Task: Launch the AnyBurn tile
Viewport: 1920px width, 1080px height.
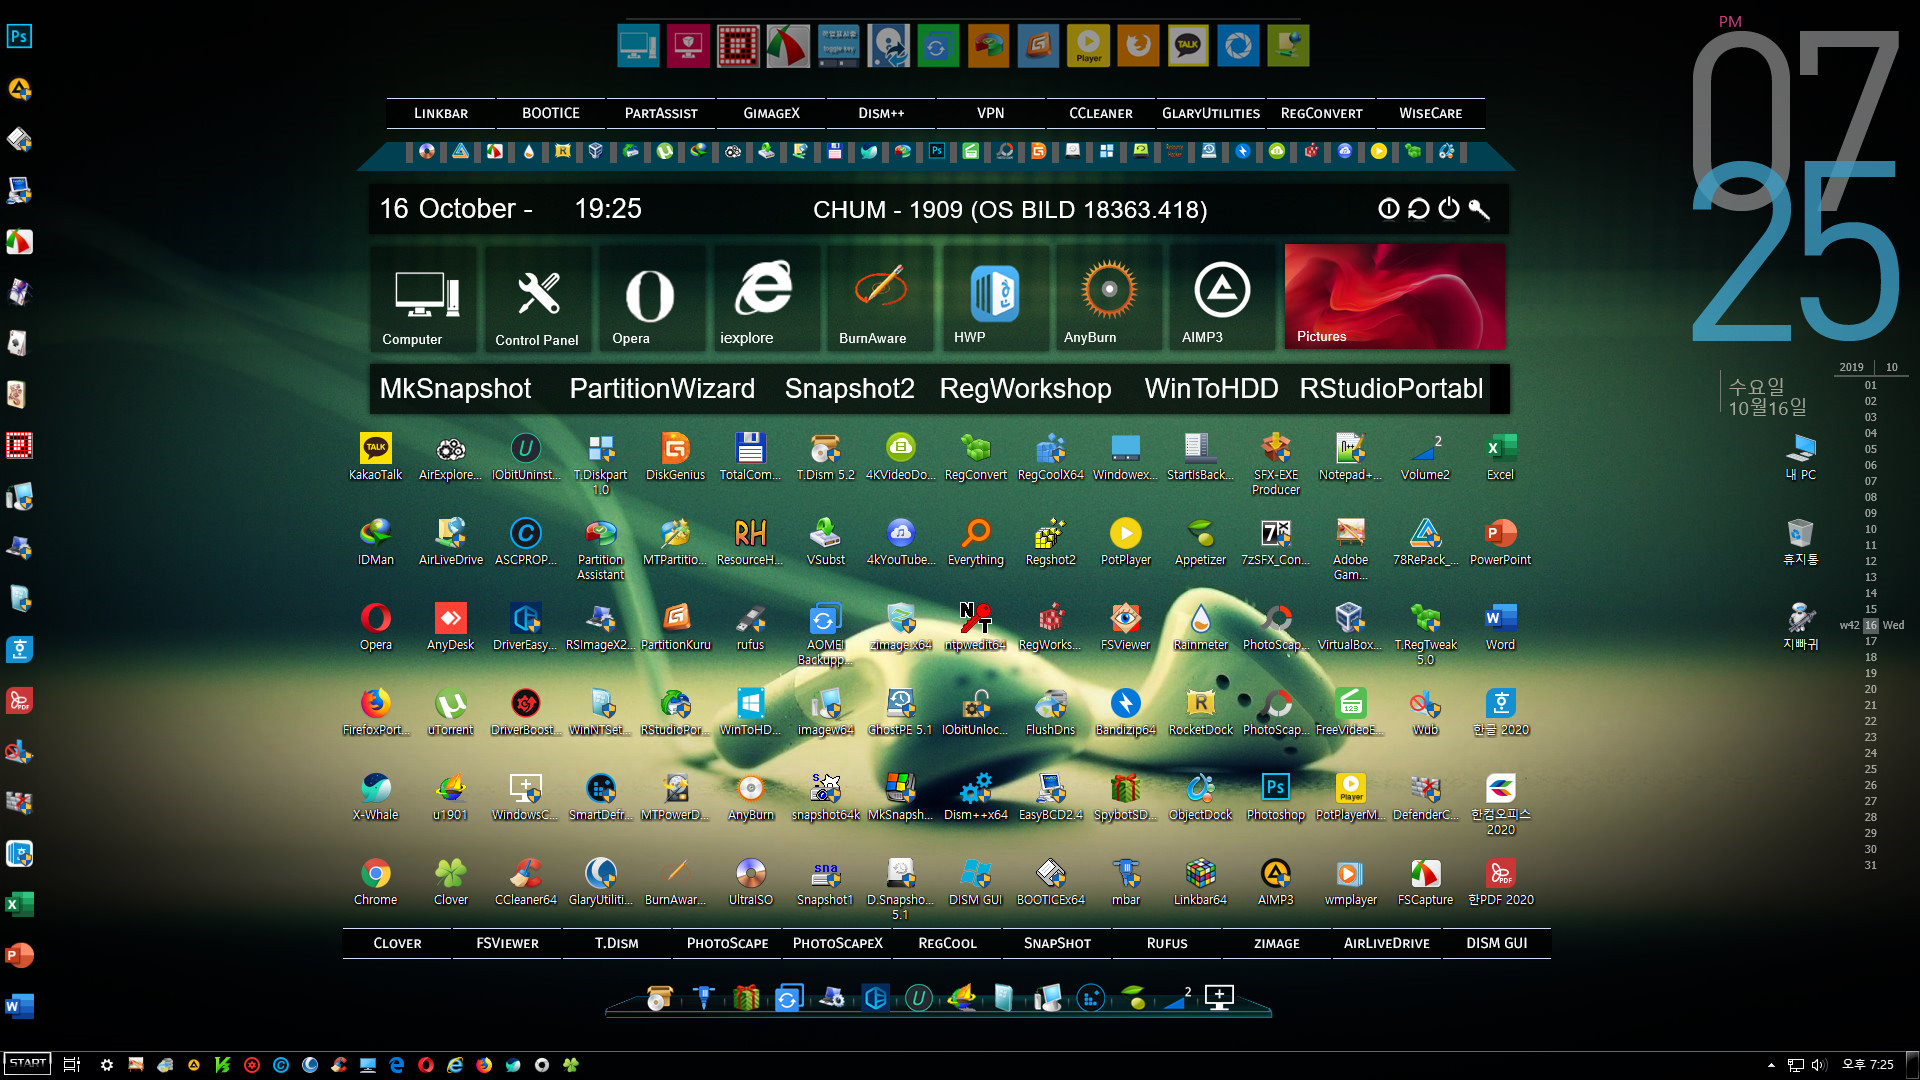Action: click(x=1108, y=298)
